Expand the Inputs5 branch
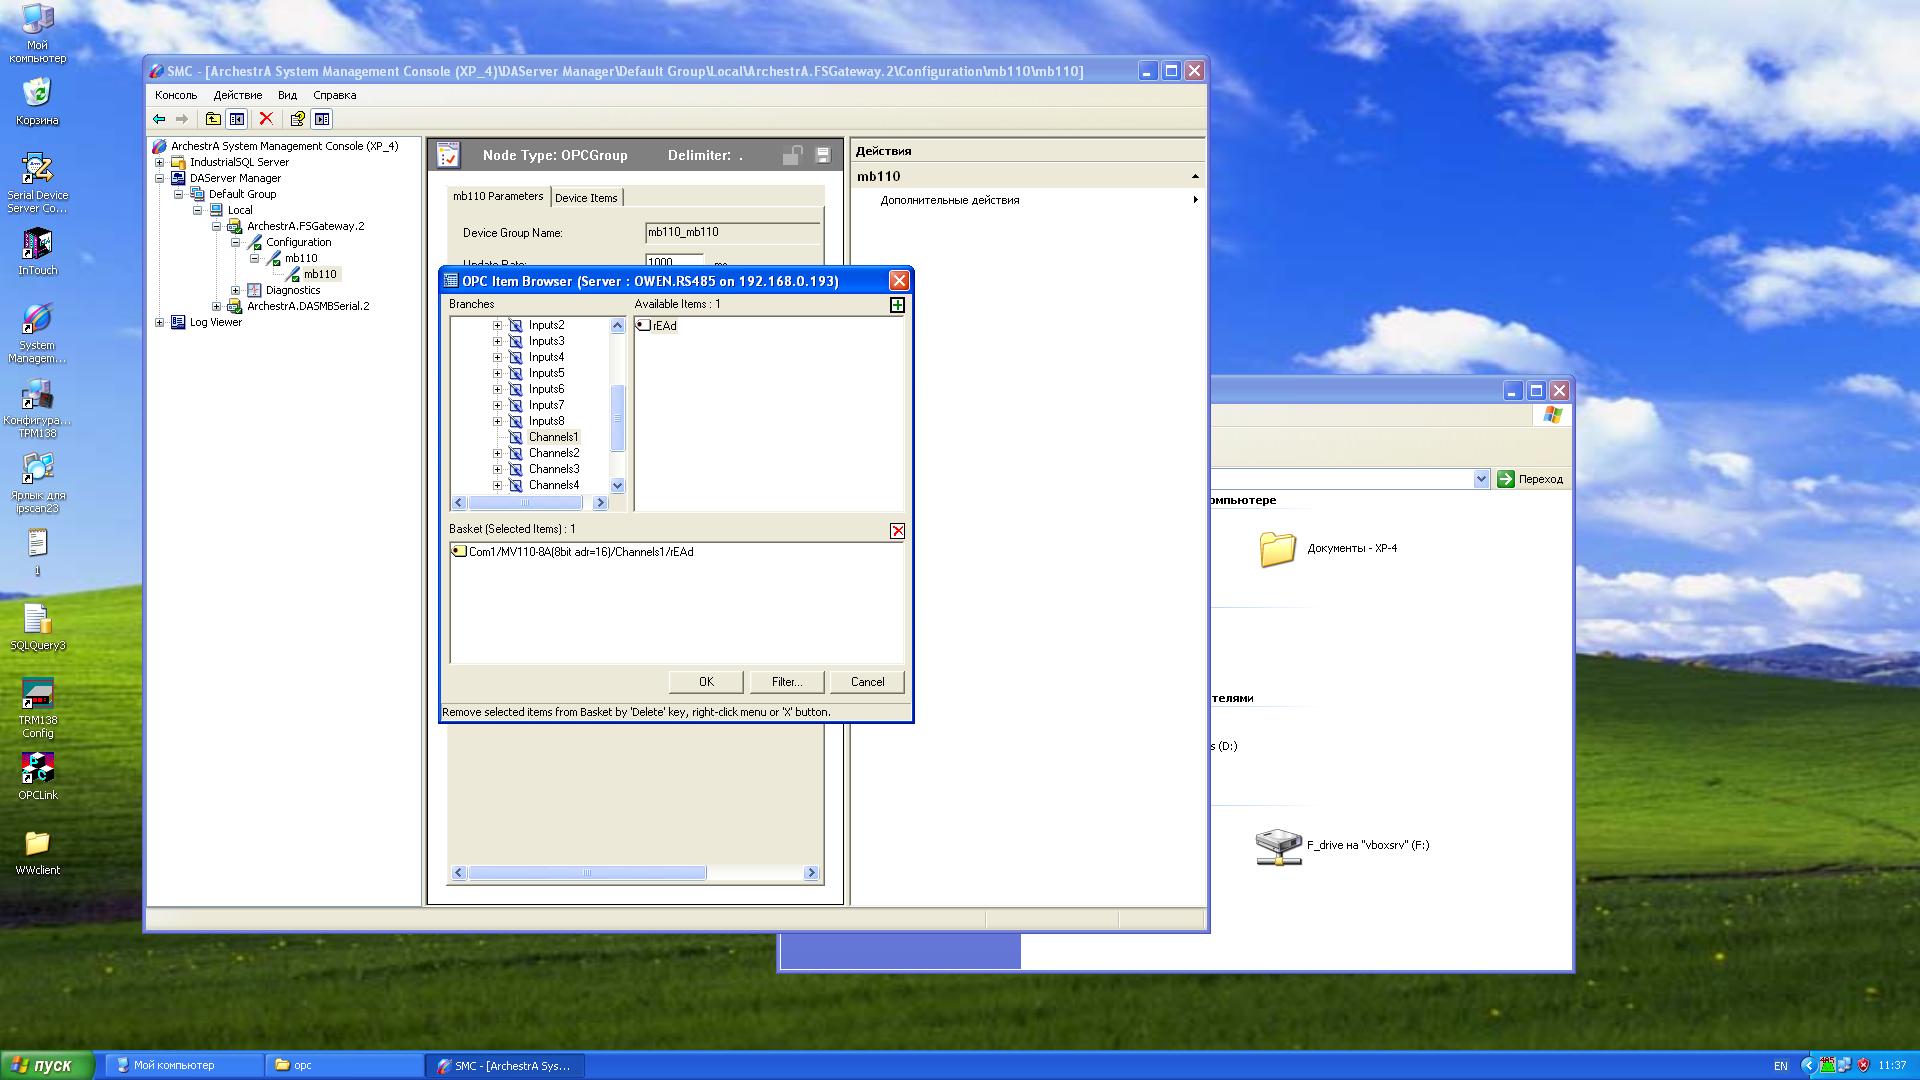Screen dimensions: 1920x1080 [497, 374]
